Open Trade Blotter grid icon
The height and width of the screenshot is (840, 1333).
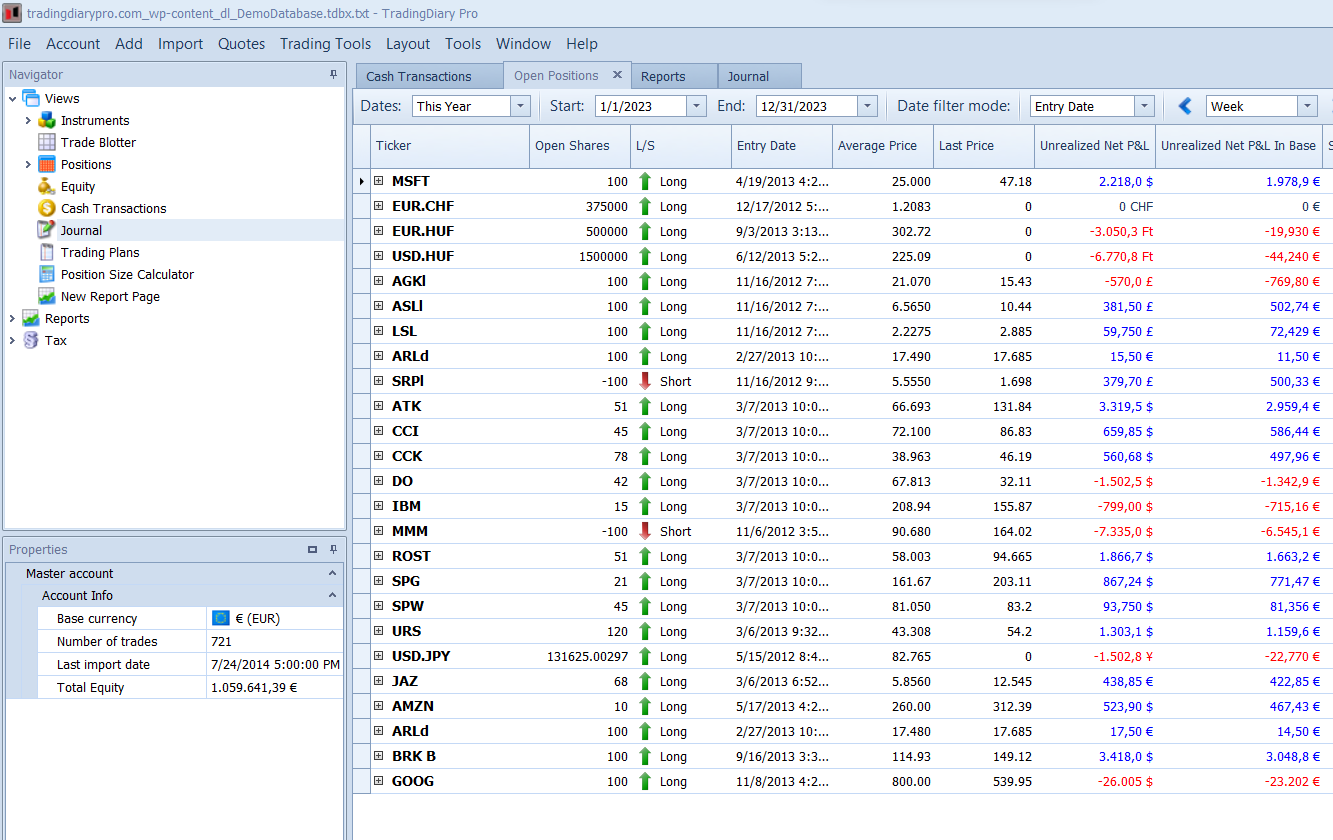click(46, 142)
